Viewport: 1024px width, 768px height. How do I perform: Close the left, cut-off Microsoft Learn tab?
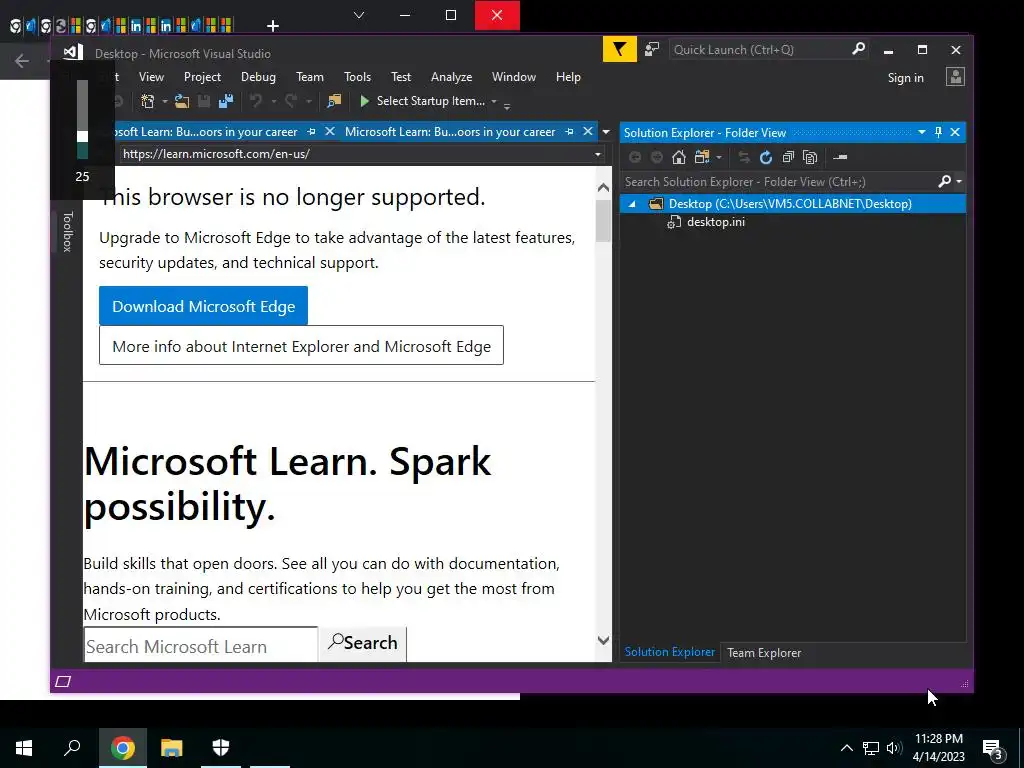tap(330, 132)
